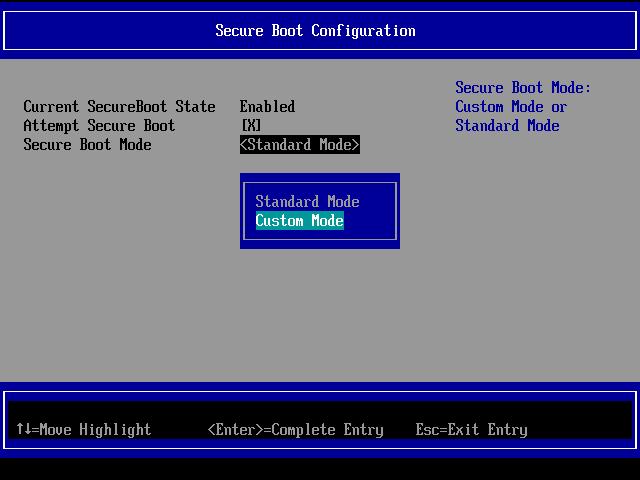Click the Secure Boot Configuration title
The image size is (640, 480).
pyautogui.click(x=315, y=31)
